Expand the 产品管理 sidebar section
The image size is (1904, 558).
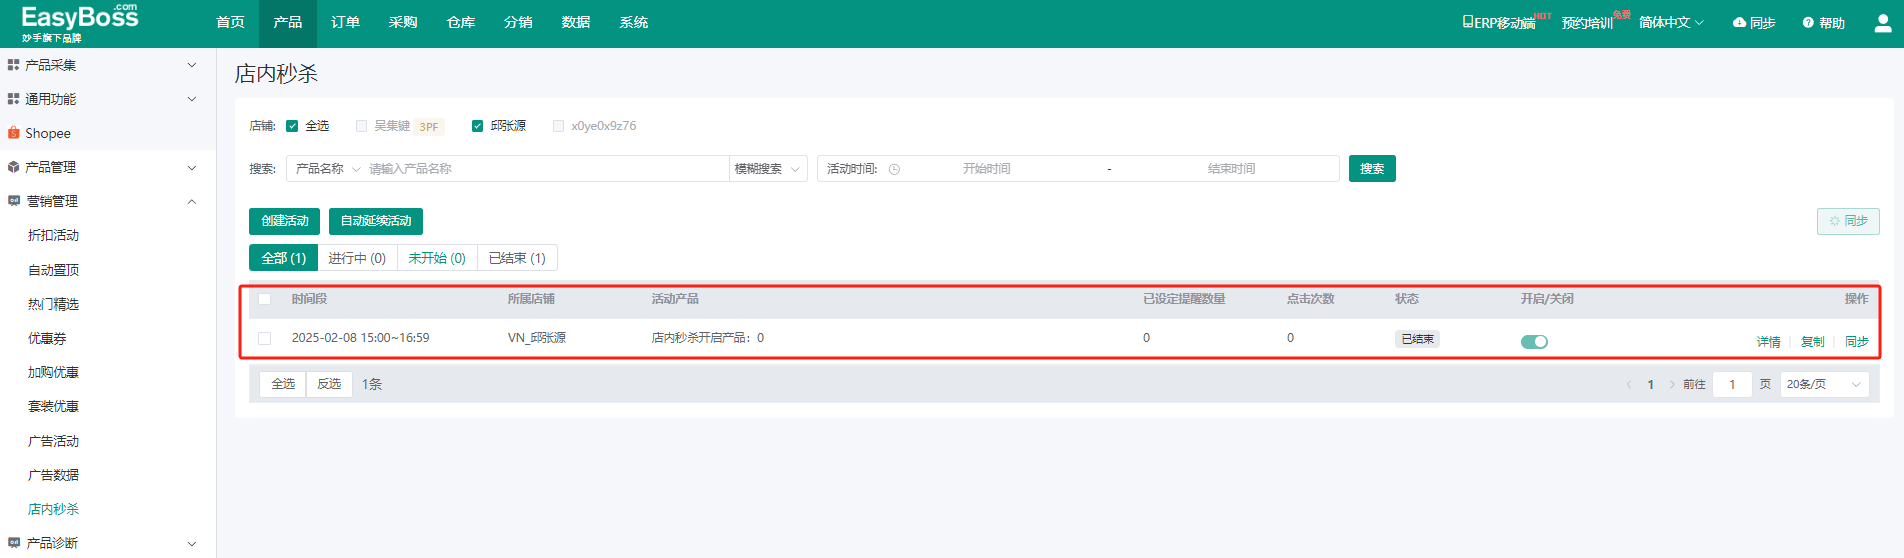(192, 167)
